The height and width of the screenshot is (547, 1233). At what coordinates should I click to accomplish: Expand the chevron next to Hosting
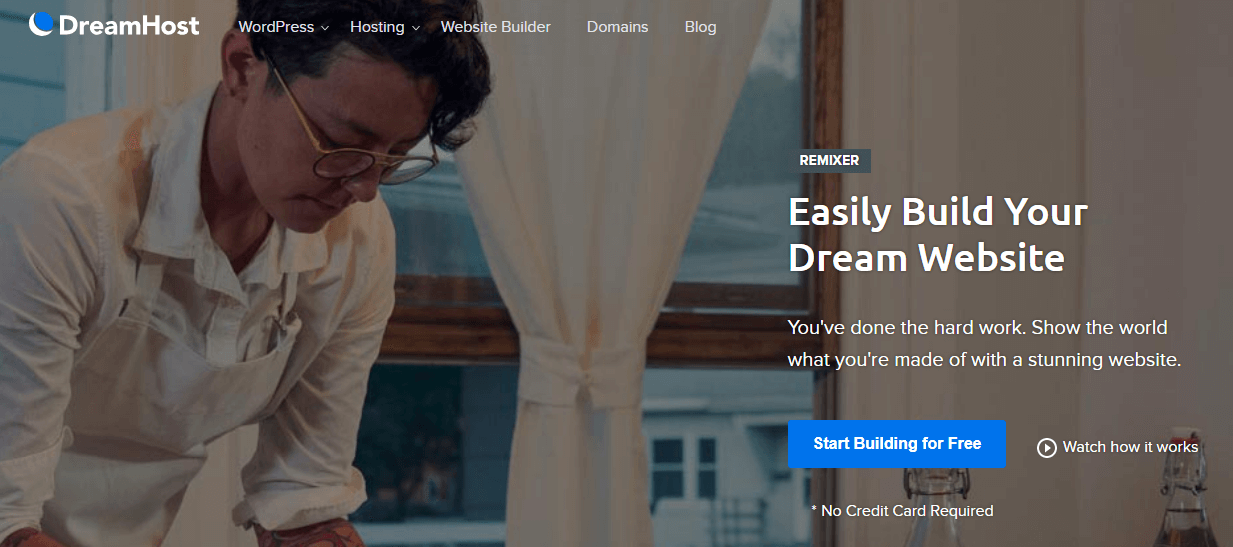415,28
